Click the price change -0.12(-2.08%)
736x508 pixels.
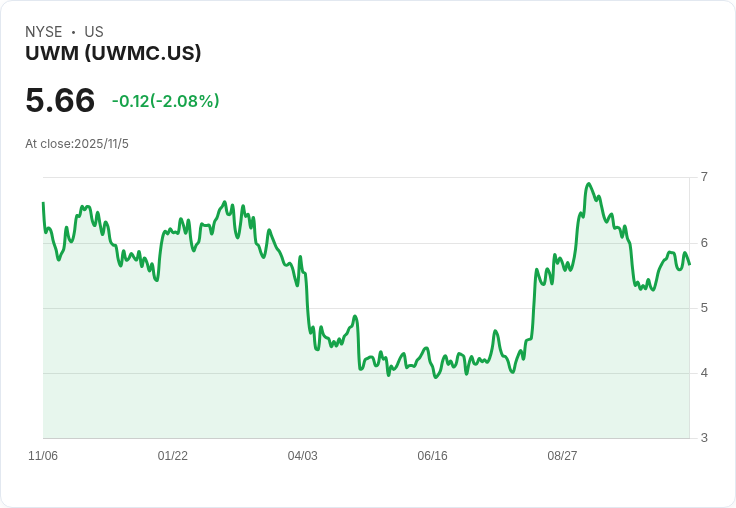click(x=165, y=101)
